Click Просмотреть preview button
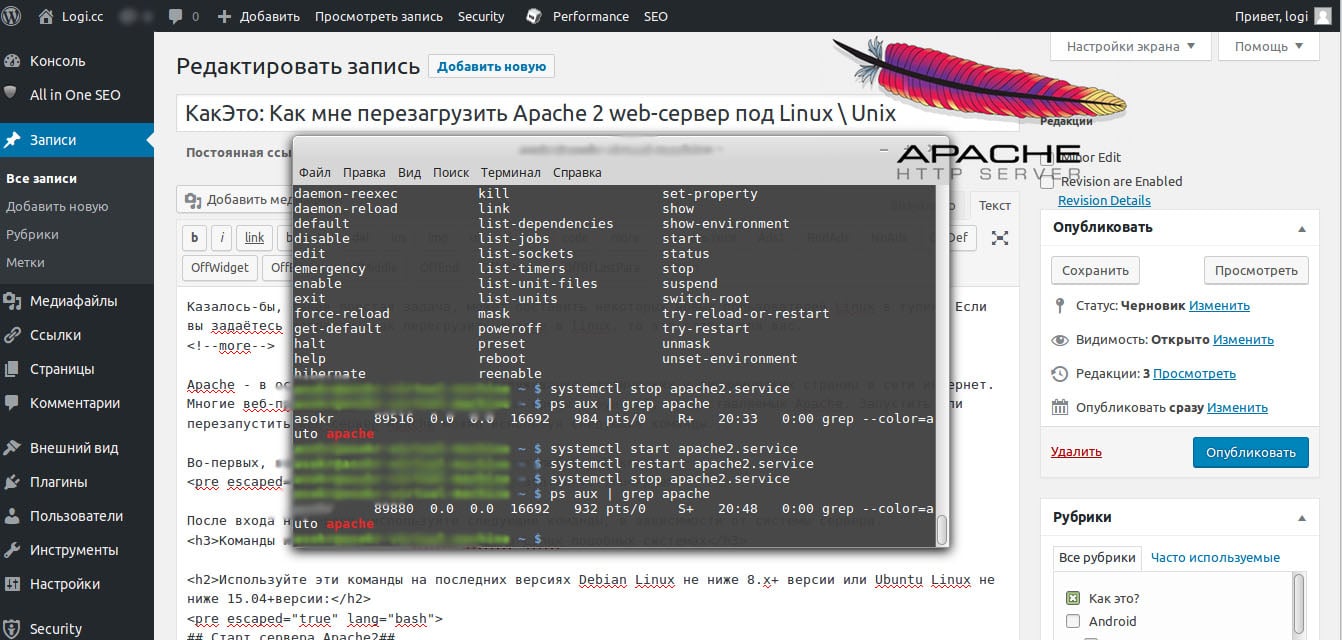The image size is (1342, 640). coord(1256,270)
